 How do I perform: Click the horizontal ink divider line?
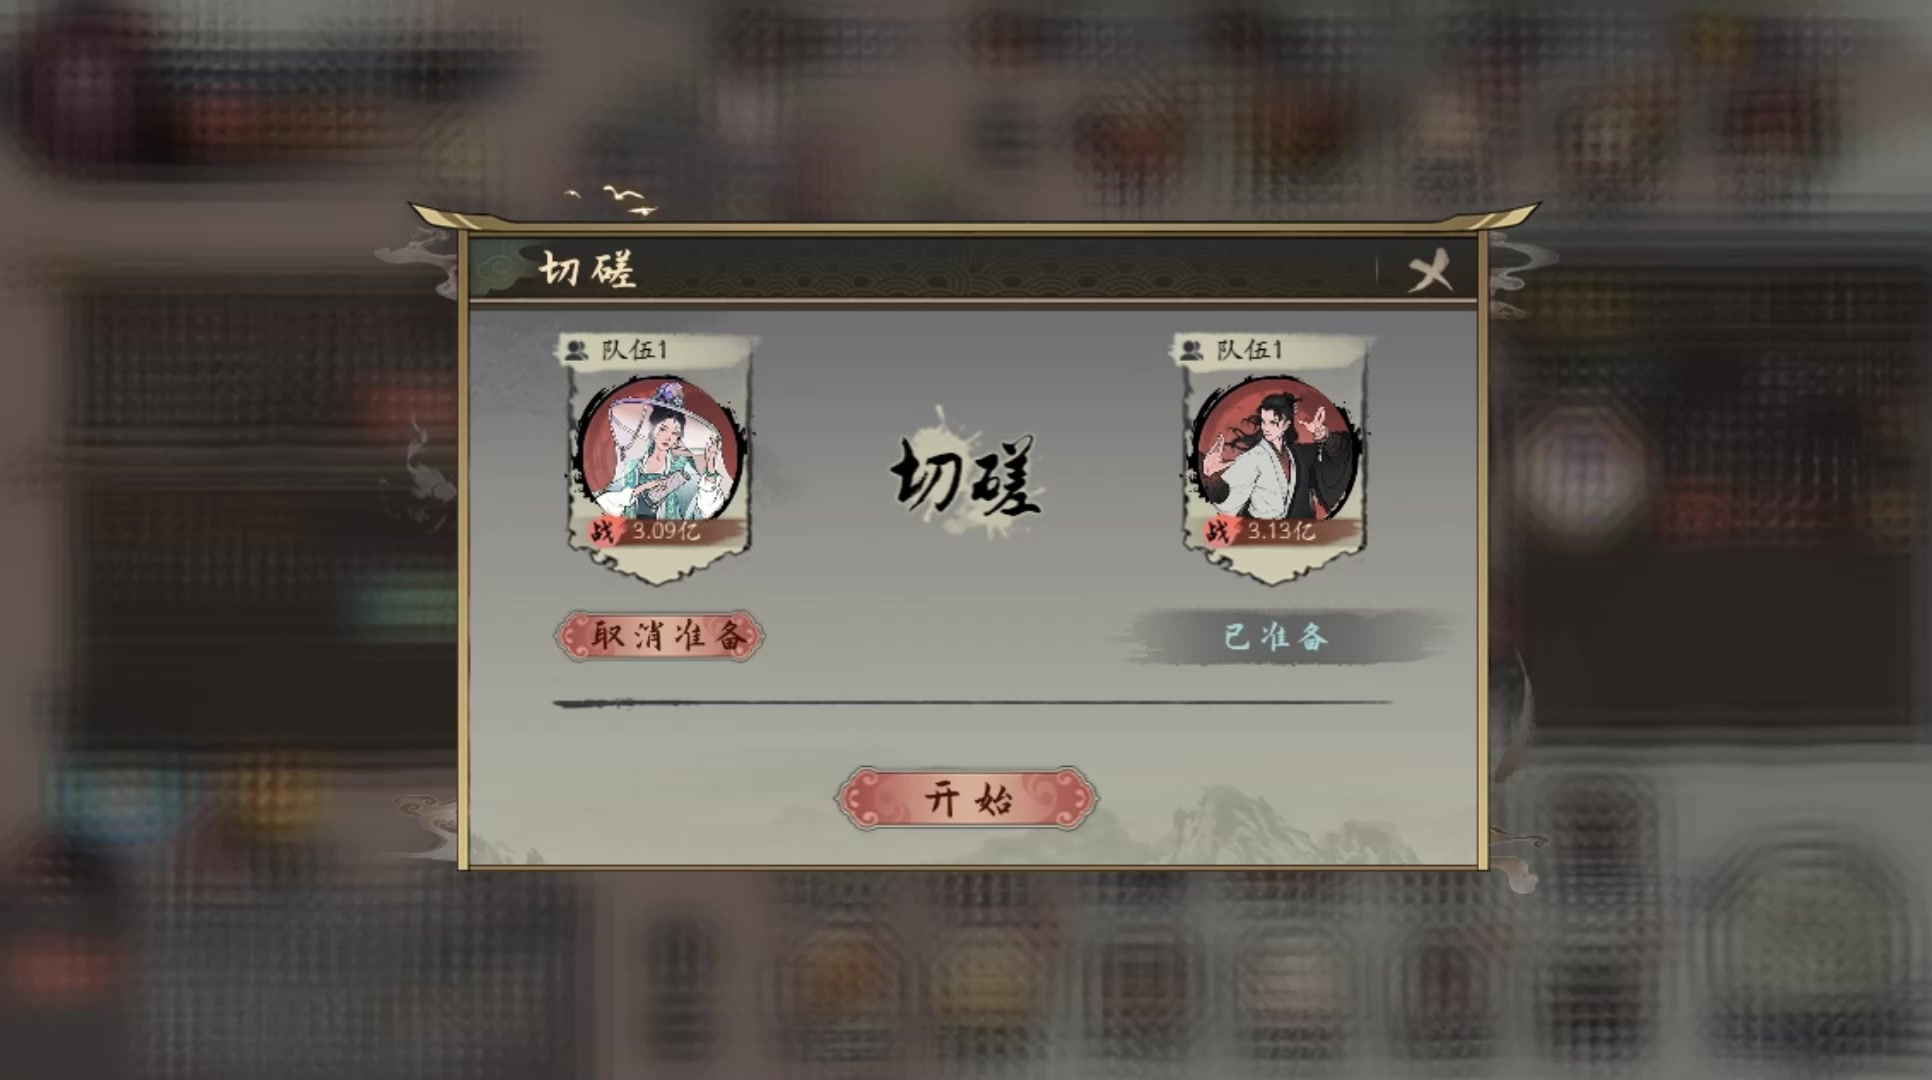(x=972, y=704)
